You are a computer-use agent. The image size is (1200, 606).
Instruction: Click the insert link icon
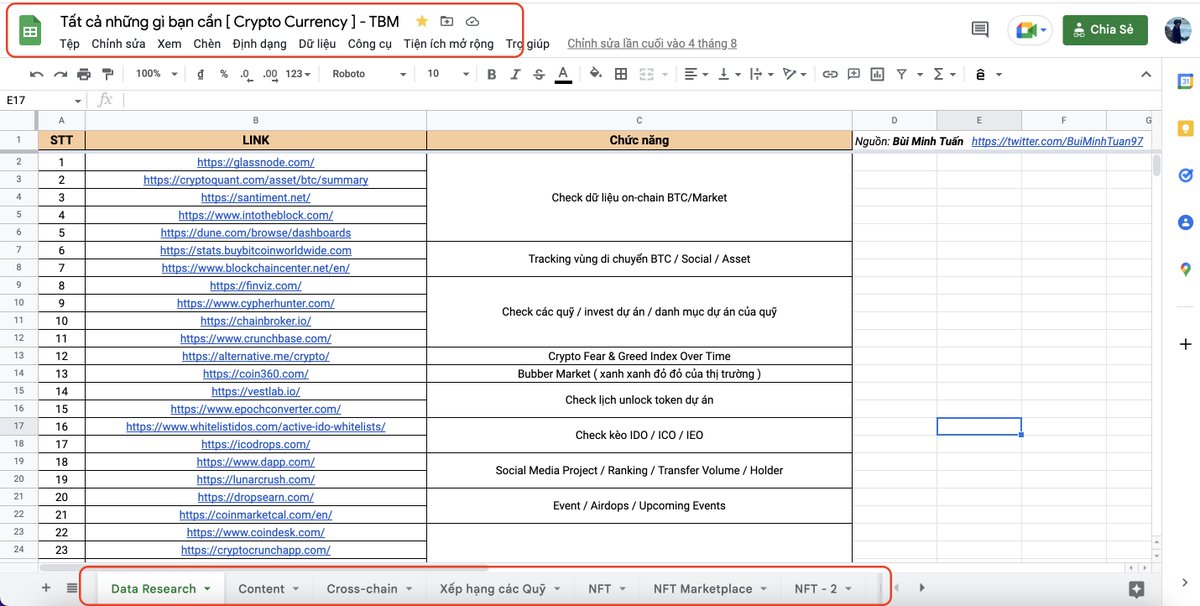pyautogui.click(x=830, y=74)
